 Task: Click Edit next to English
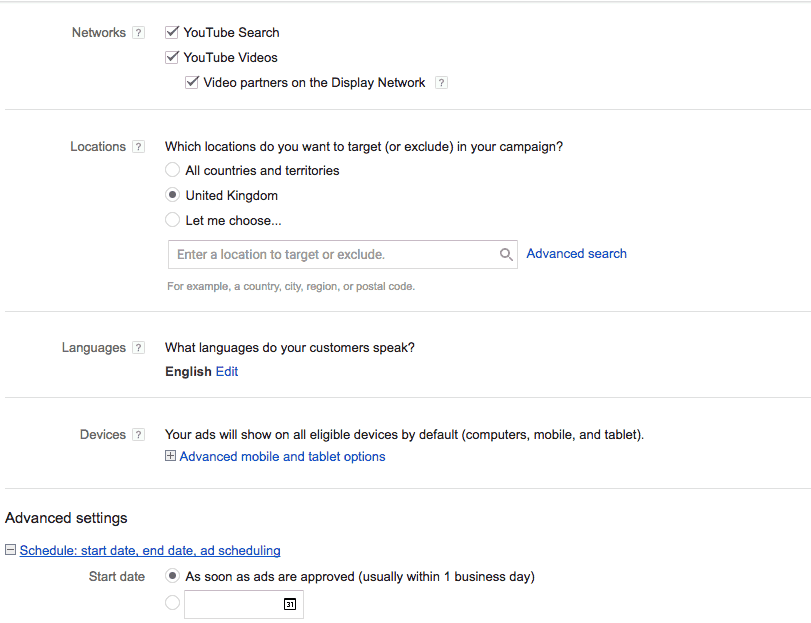point(227,372)
